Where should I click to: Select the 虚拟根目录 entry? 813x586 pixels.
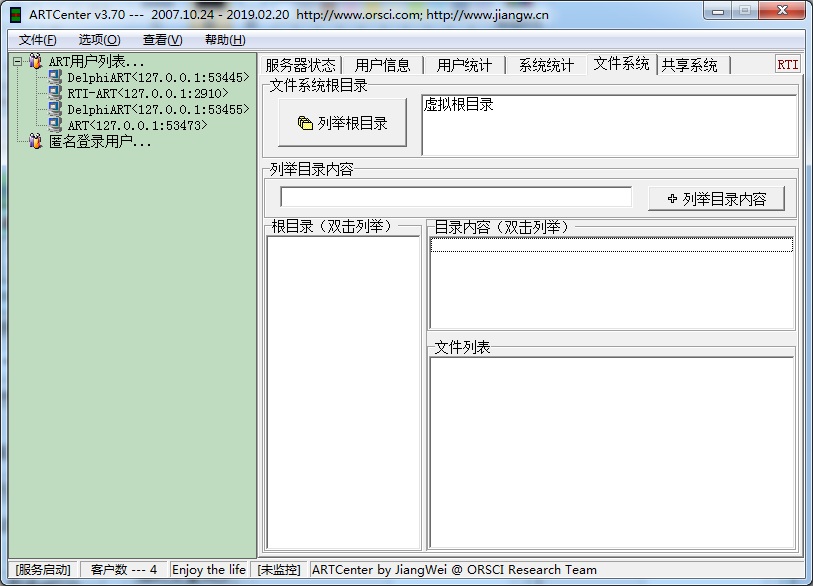(458, 105)
